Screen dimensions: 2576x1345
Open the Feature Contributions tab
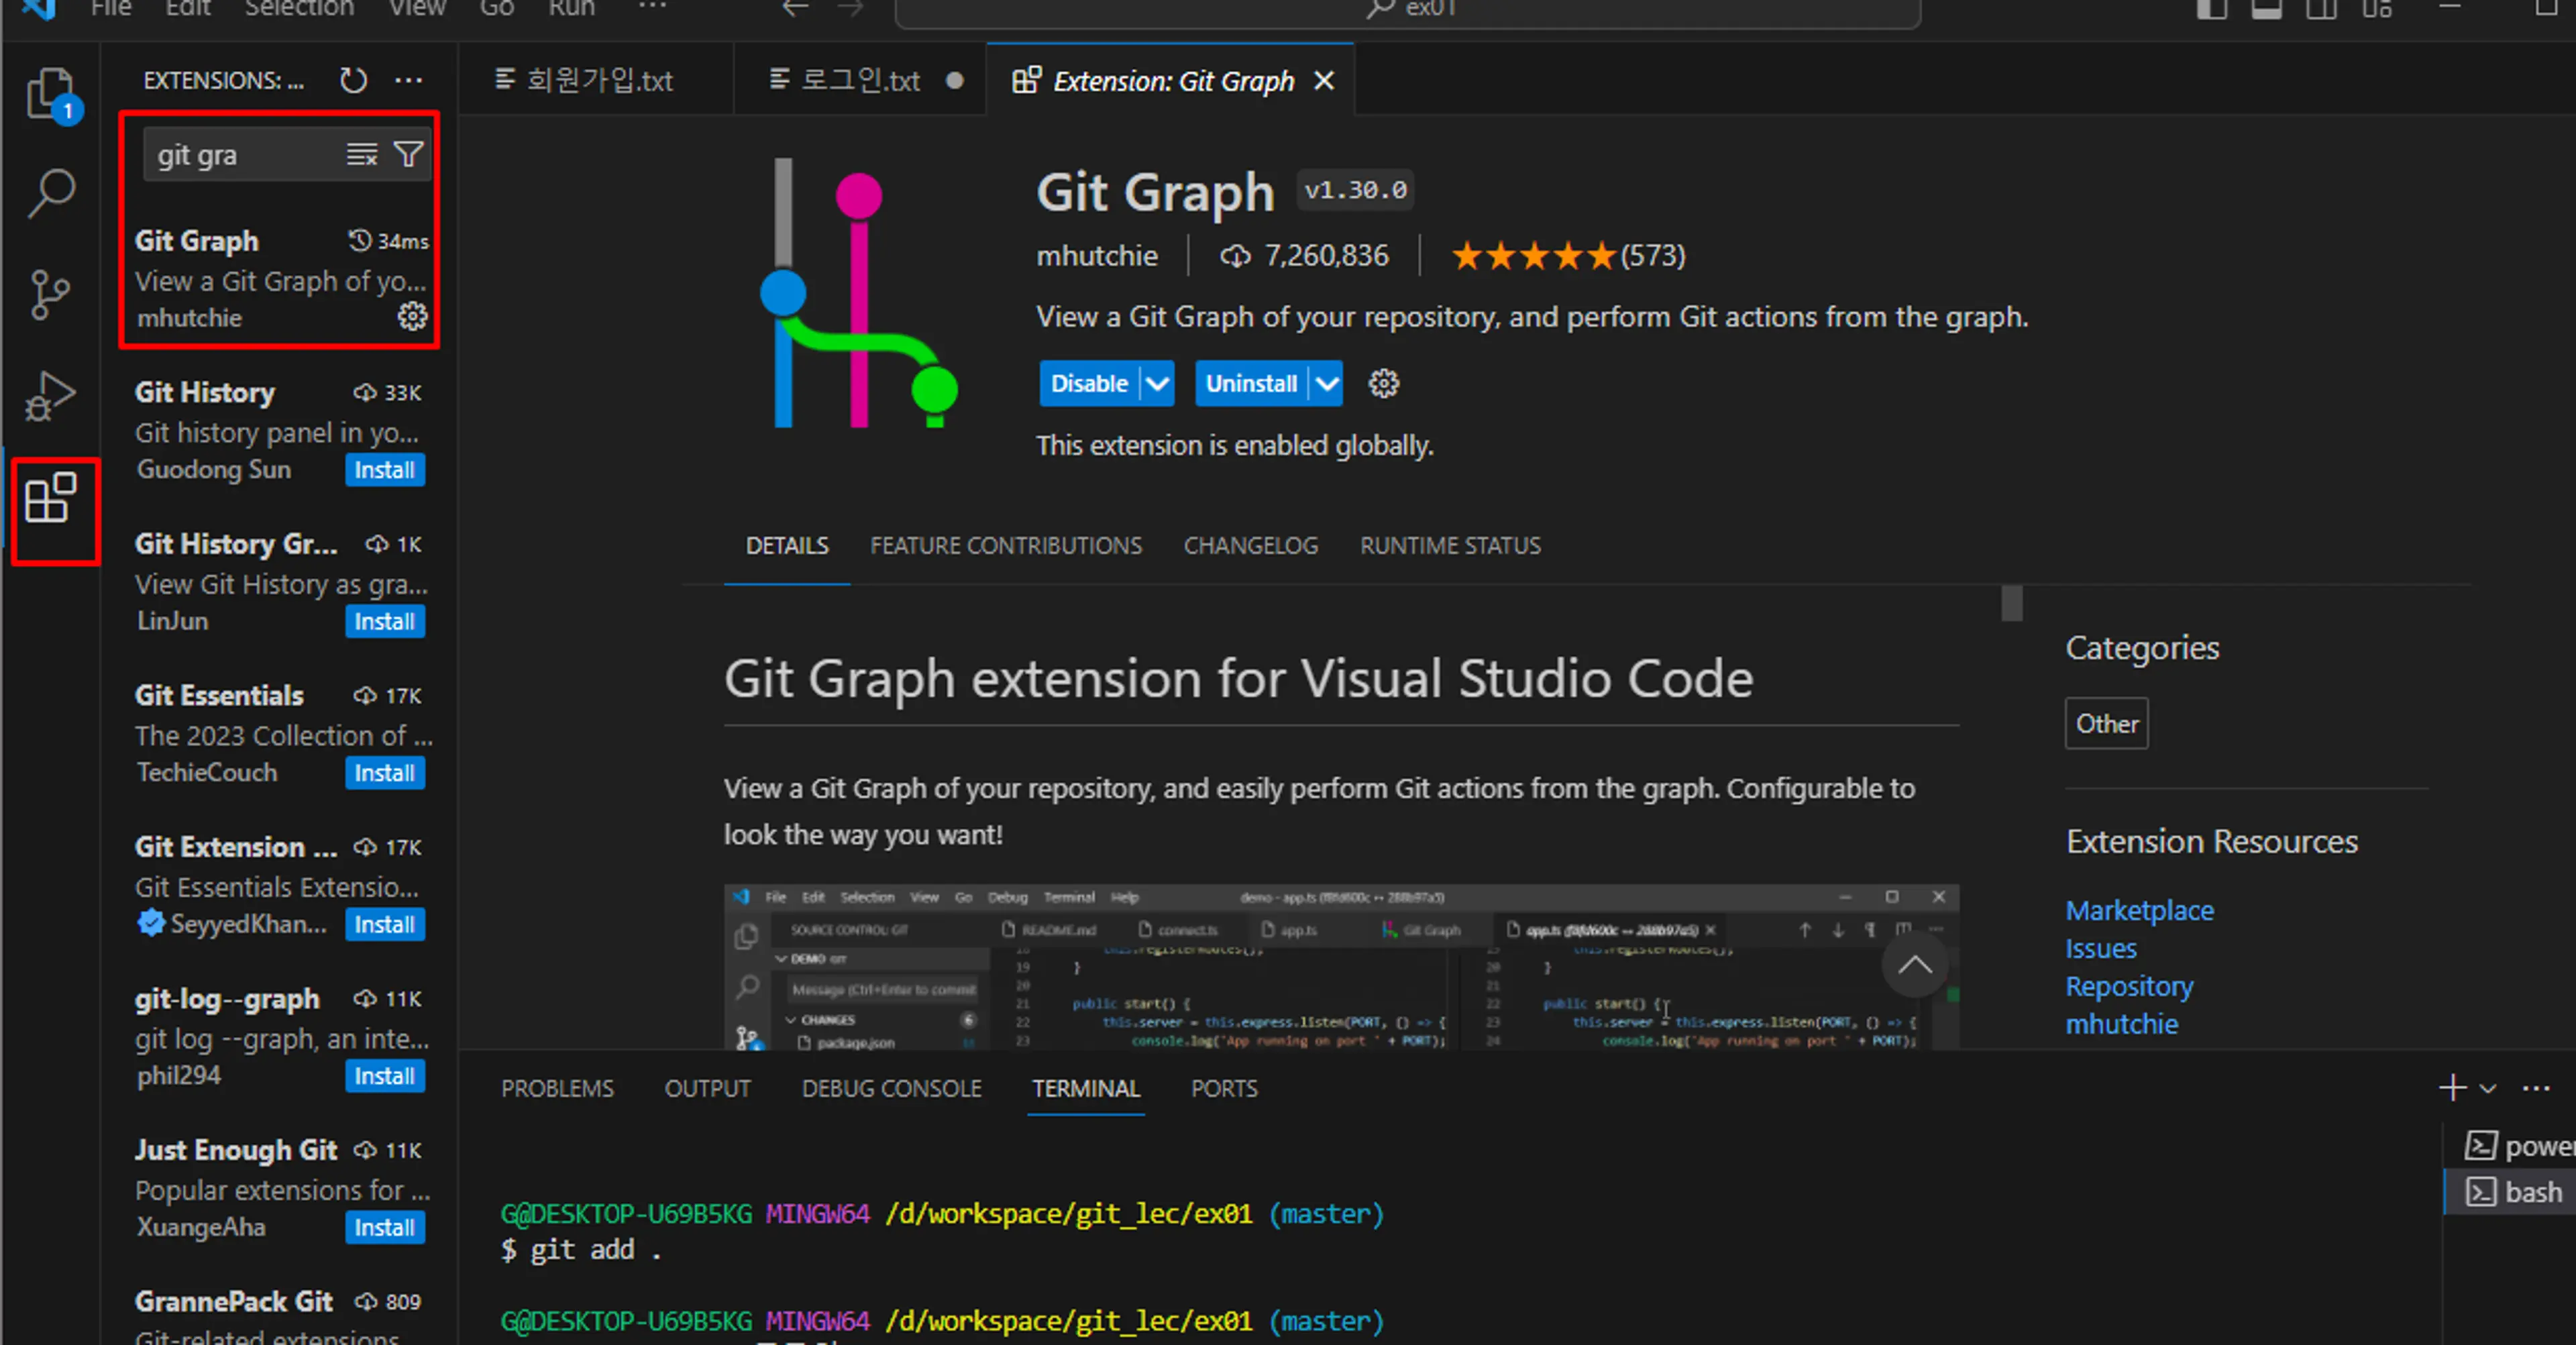pyautogui.click(x=1005, y=546)
